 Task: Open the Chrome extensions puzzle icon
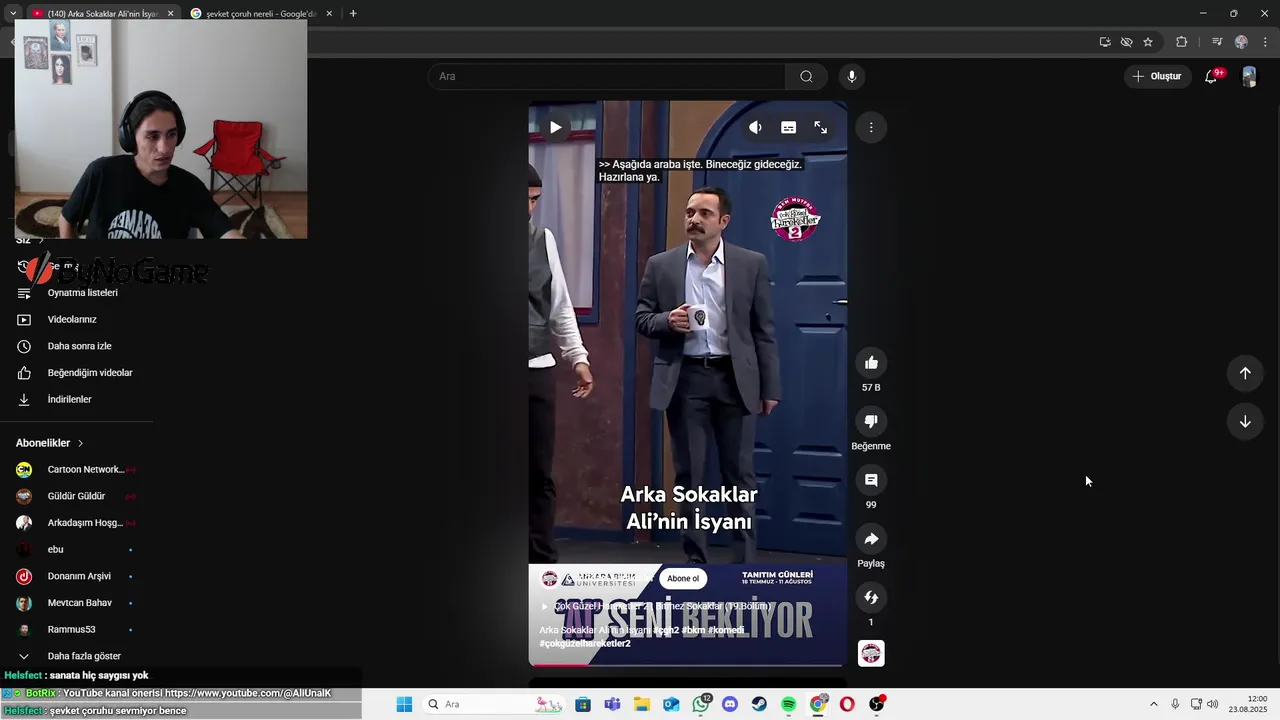1181,42
